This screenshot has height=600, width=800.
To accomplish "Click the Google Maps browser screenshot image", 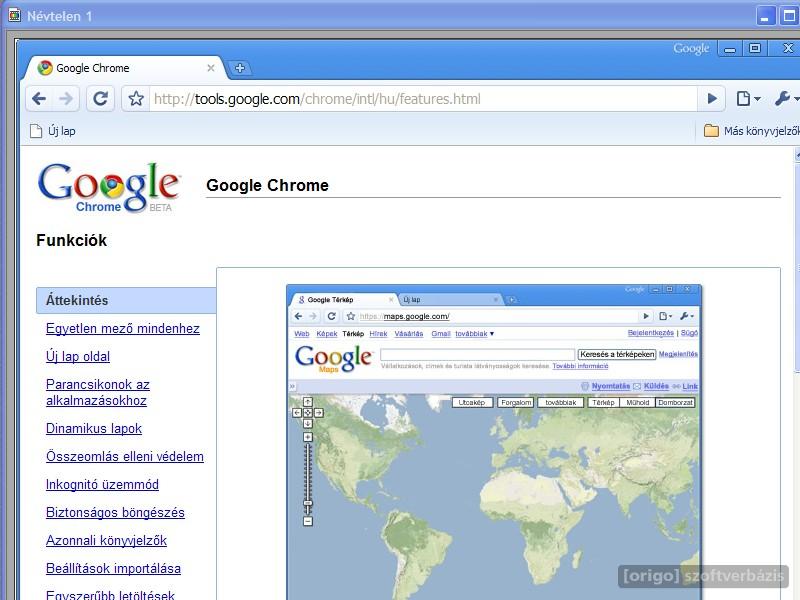I will click(494, 442).
